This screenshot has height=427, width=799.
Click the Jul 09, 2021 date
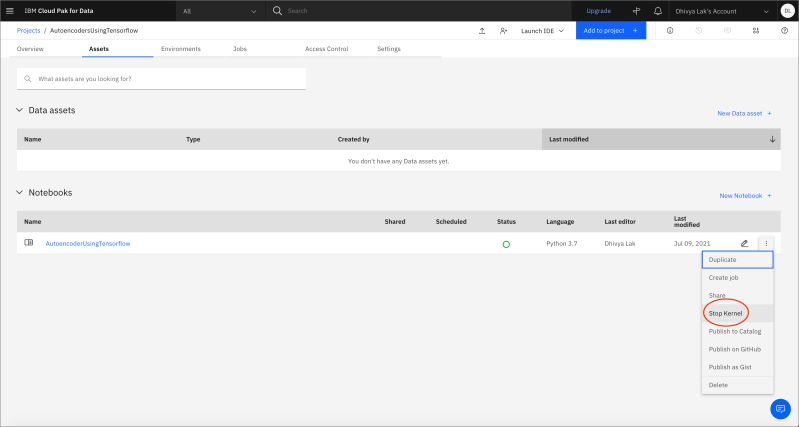coord(691,244)
